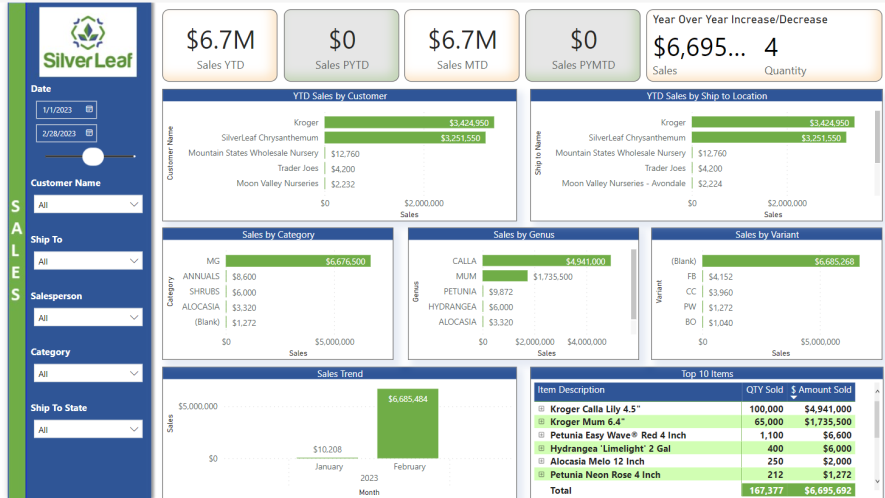This screenshot has height=498, width=885.
Task: Click the BO variant label
Action: (691, 322)
